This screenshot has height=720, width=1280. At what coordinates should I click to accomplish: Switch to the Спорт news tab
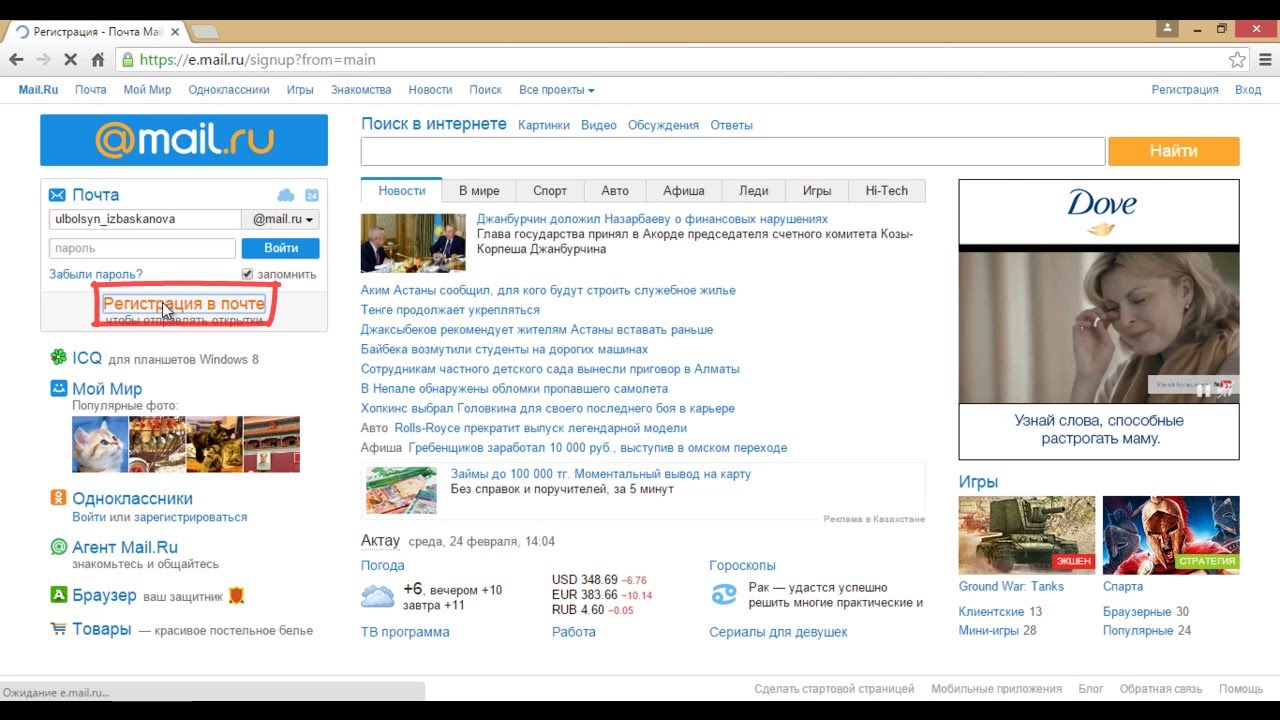pos(550,191)
